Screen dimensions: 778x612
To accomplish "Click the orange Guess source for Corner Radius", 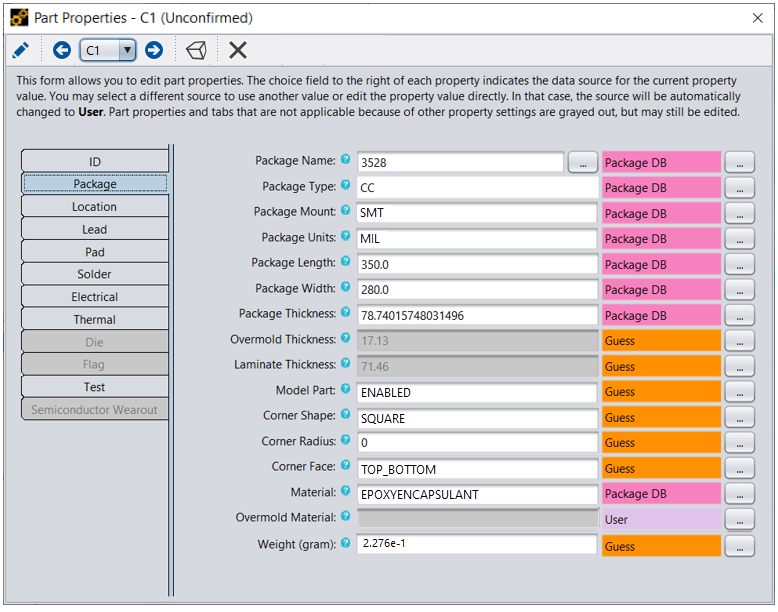I will (x=661, y=442).
